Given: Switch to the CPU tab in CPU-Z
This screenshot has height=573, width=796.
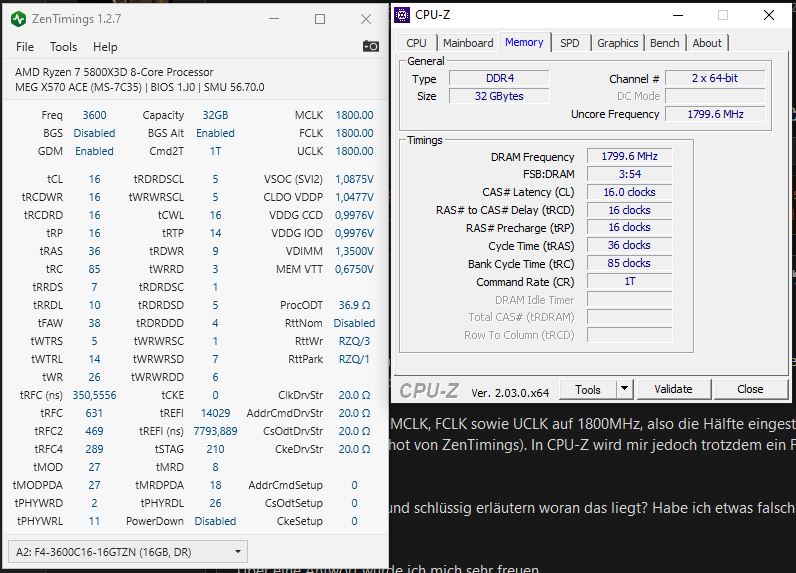Looking at the screenshot, I should coord(416,43).
